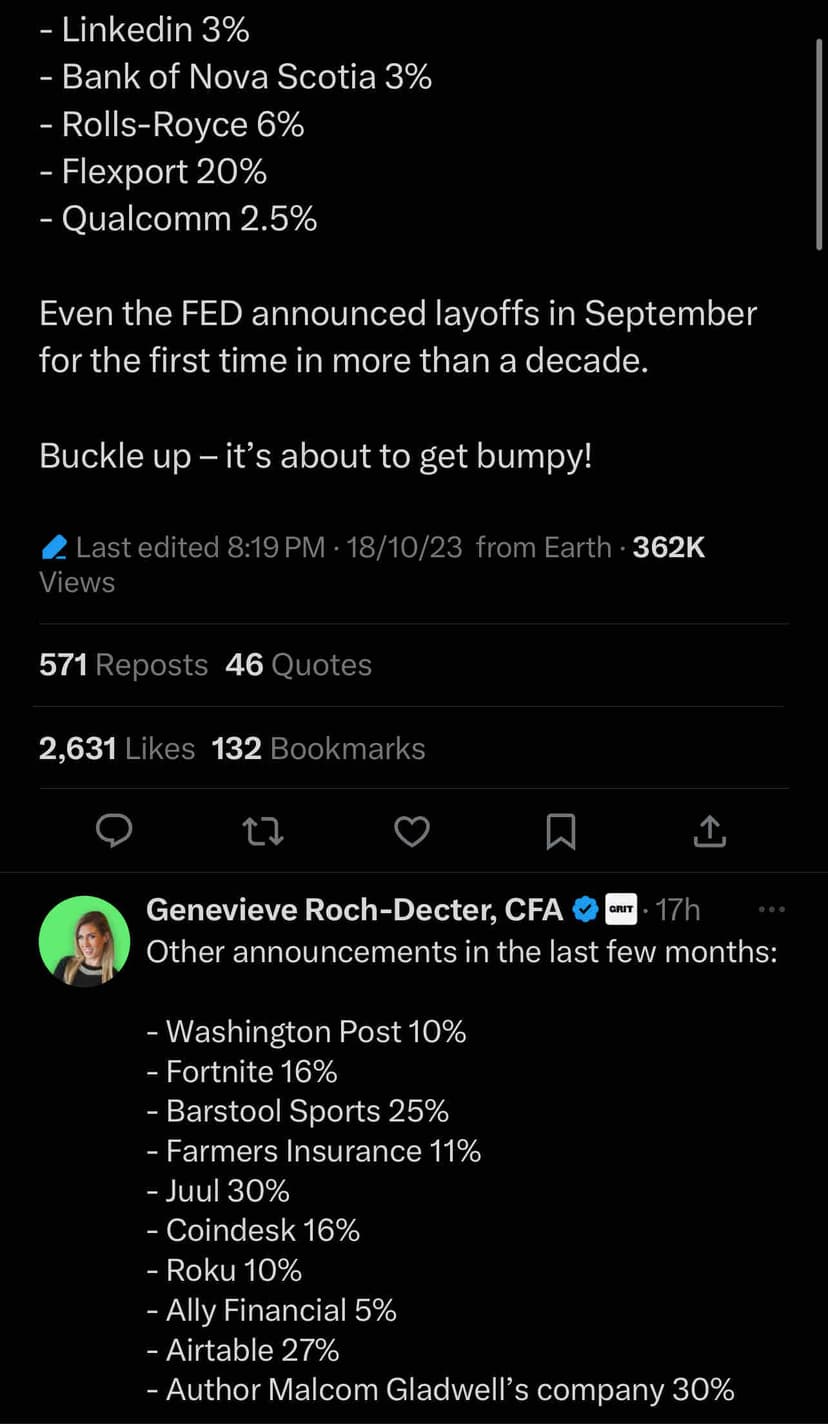Tap the blue verified checkmark badge

pos(584,909)
